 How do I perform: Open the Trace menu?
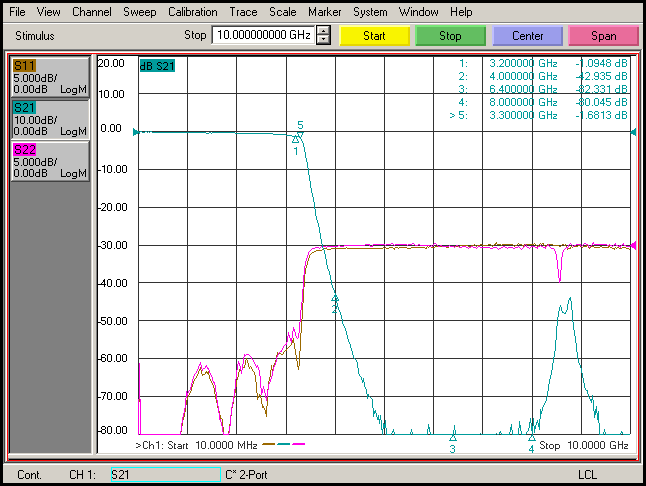point(243,12)
